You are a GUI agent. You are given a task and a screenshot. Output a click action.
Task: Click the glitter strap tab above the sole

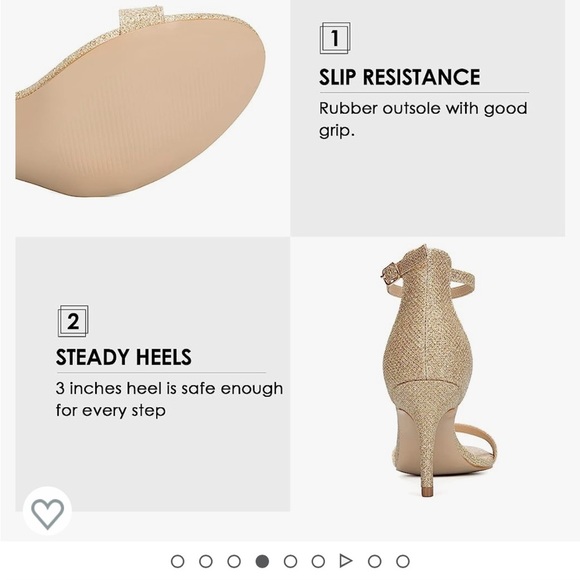coord(141,17)
